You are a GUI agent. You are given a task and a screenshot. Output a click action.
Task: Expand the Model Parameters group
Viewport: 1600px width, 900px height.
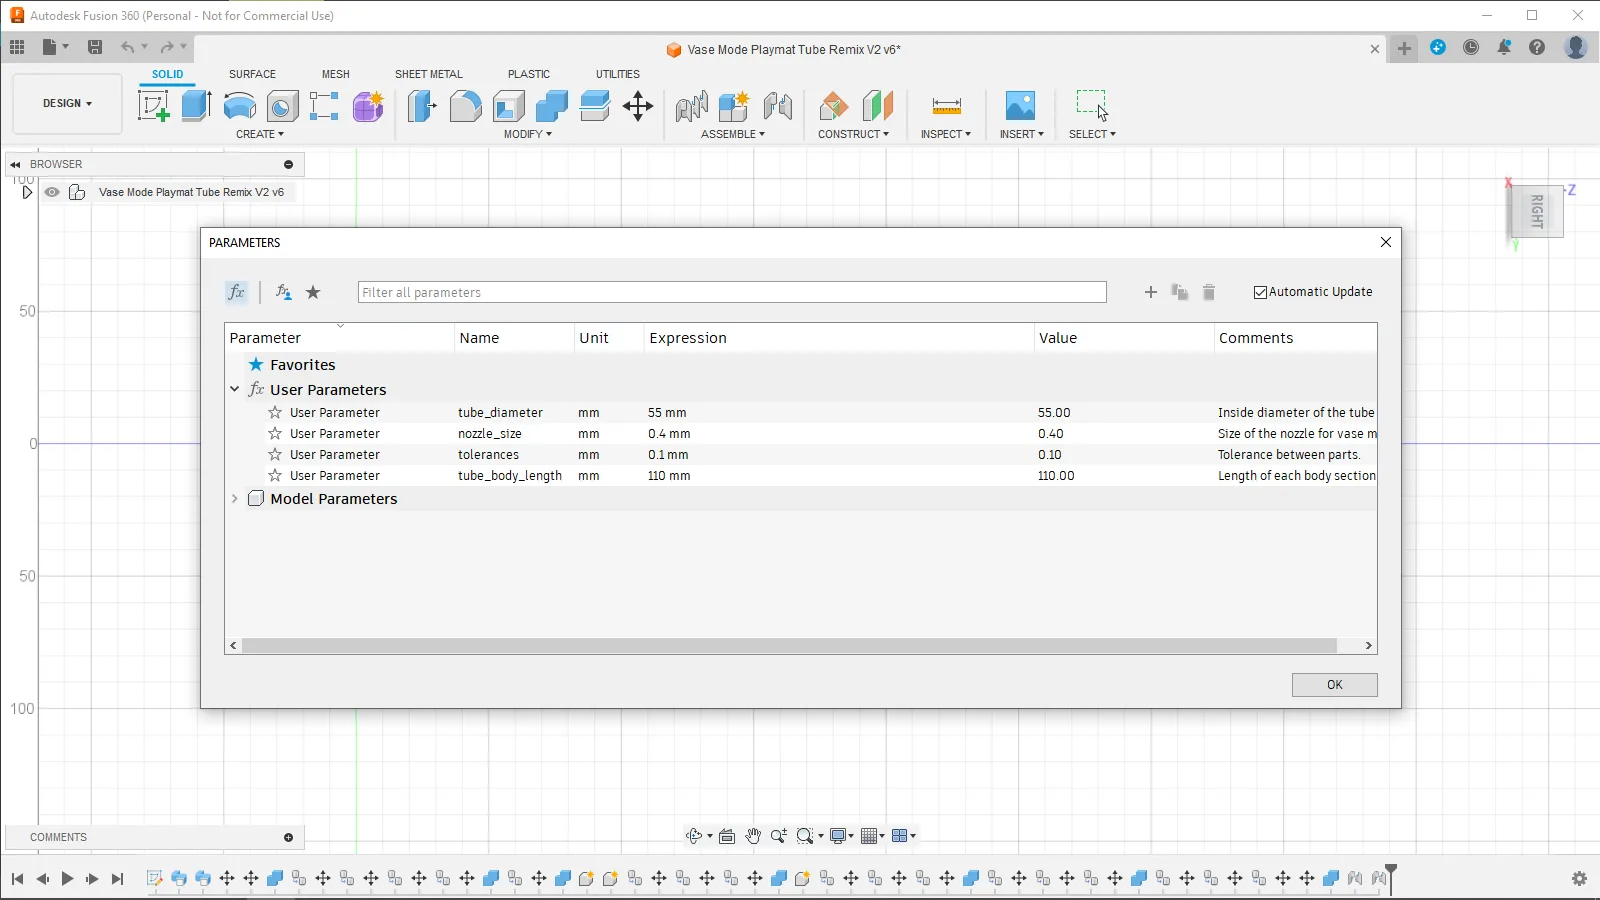[x=235, y=499]
